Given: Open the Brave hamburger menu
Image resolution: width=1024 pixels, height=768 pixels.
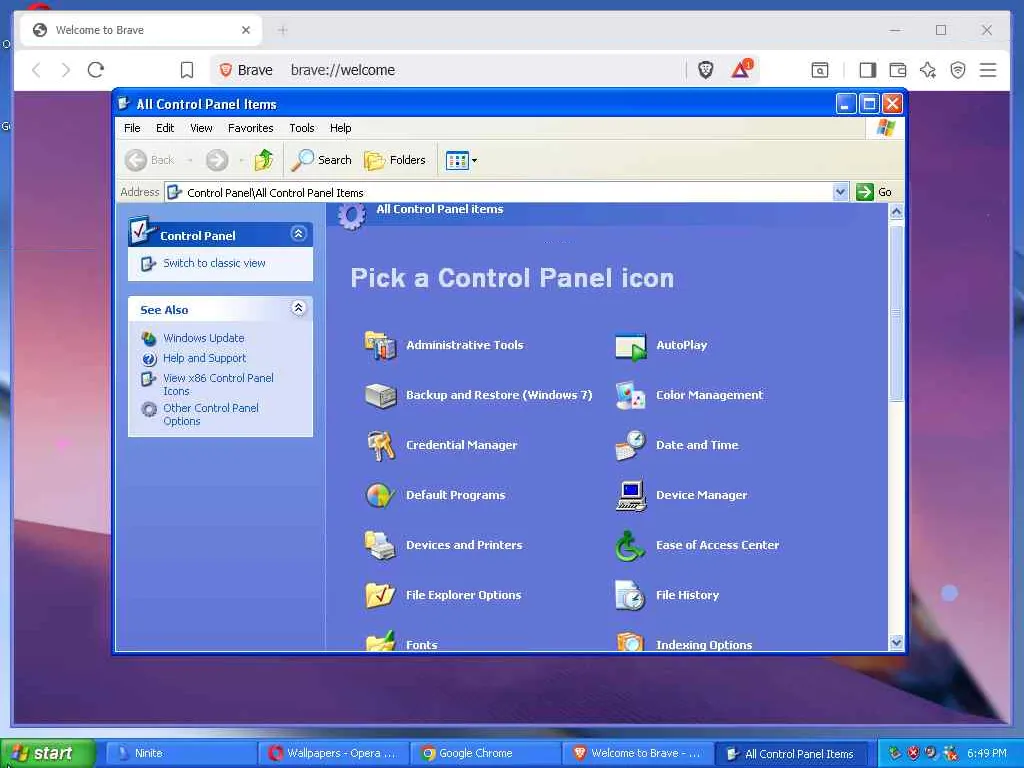Looking at the screenshot, I should [x=988, y=70].
